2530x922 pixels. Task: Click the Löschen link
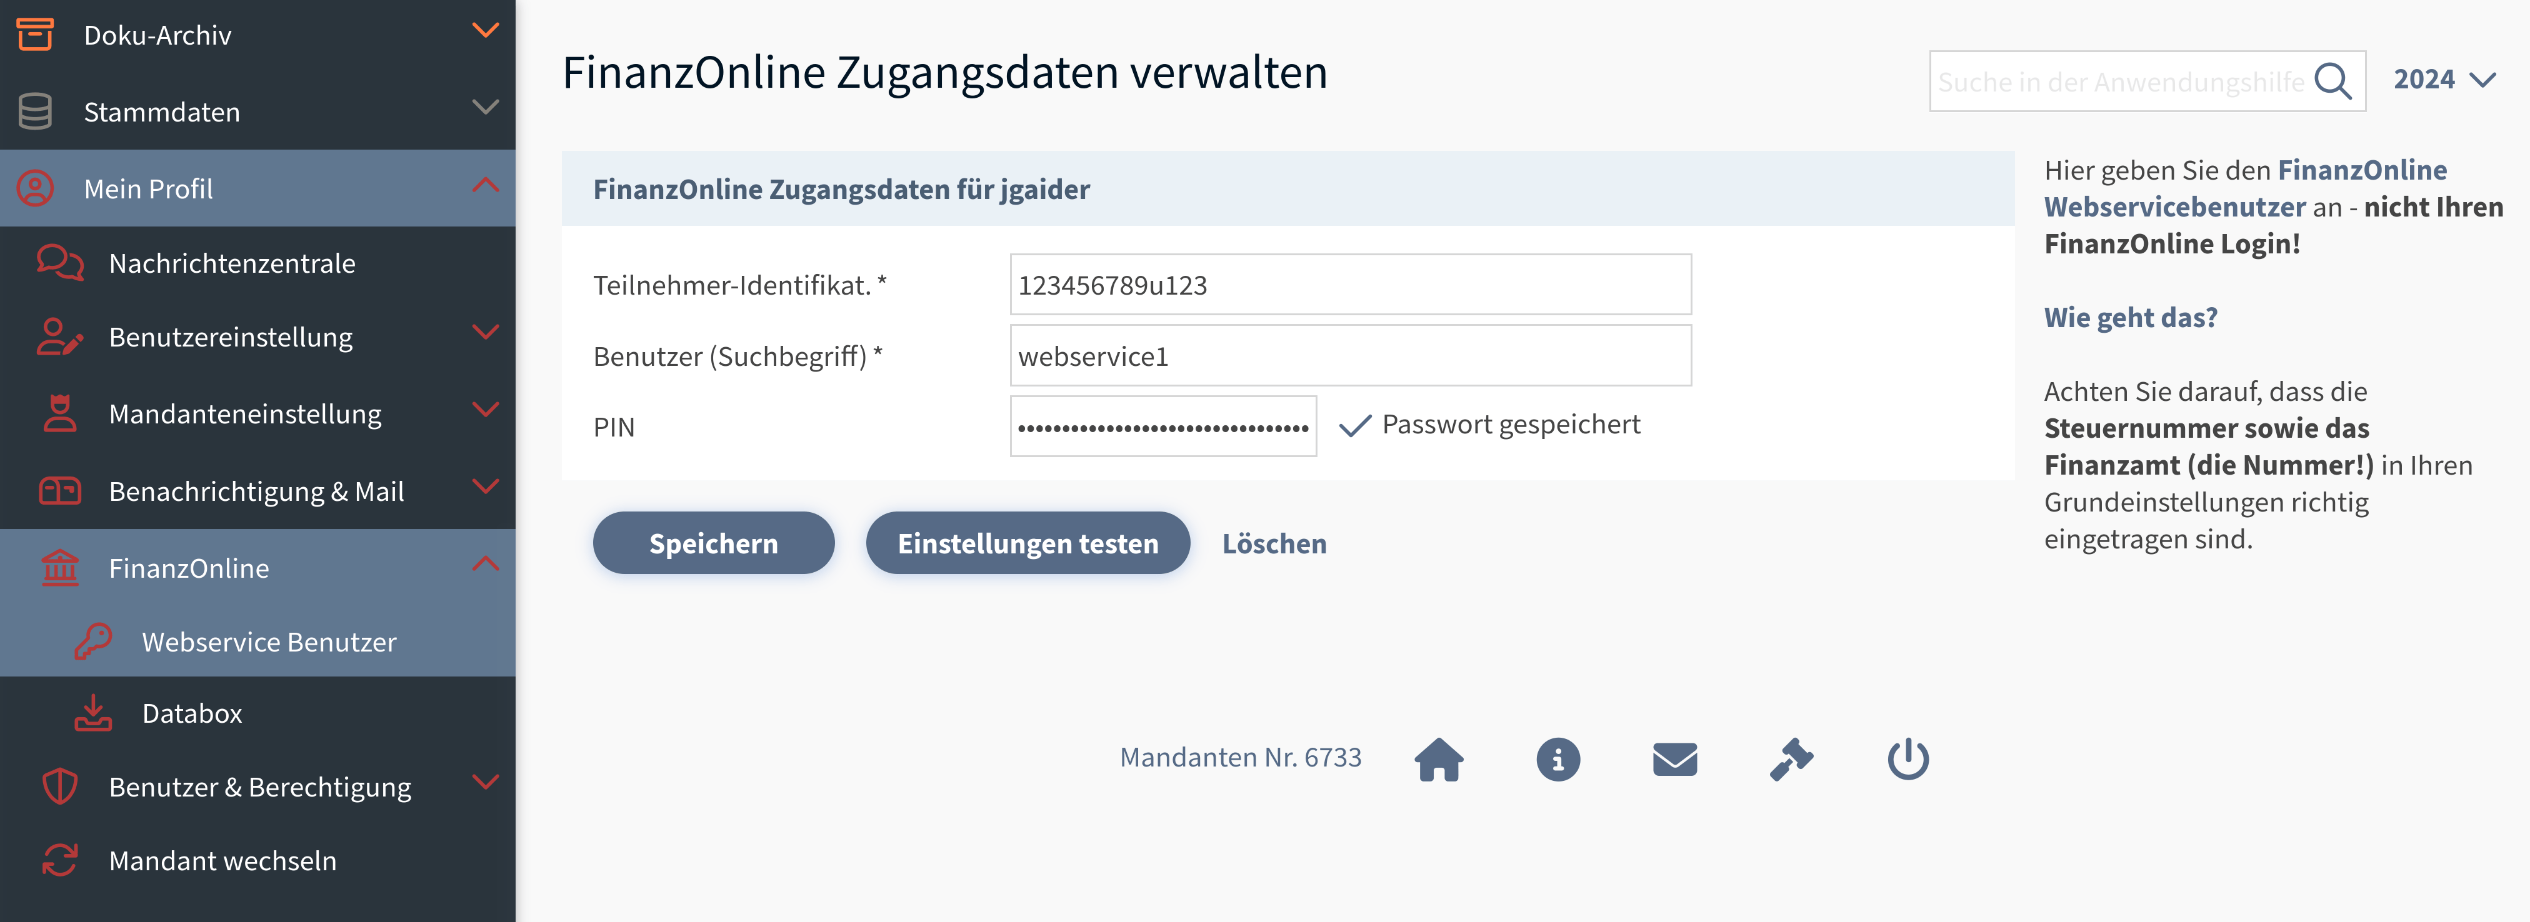[x=1274, y=543]
